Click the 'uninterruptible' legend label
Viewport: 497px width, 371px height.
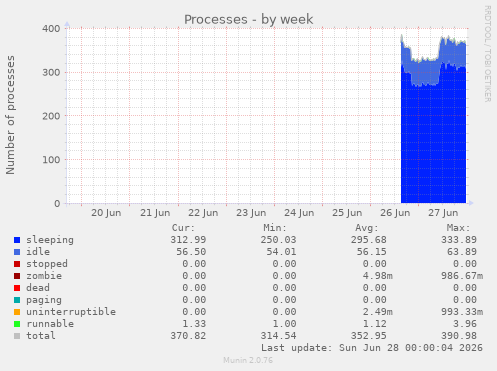click(x=71, y=312)
